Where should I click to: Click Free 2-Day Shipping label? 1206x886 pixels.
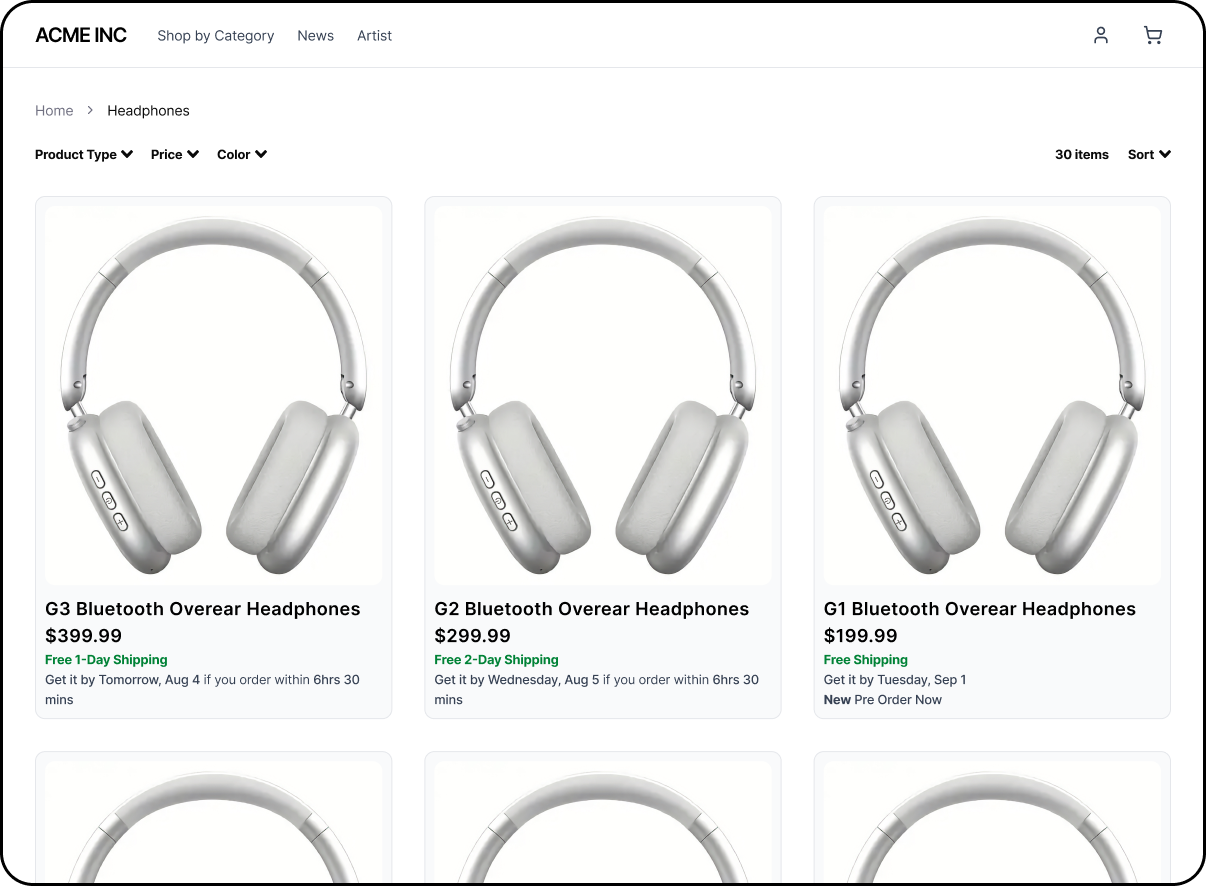[x=496, y=660]
